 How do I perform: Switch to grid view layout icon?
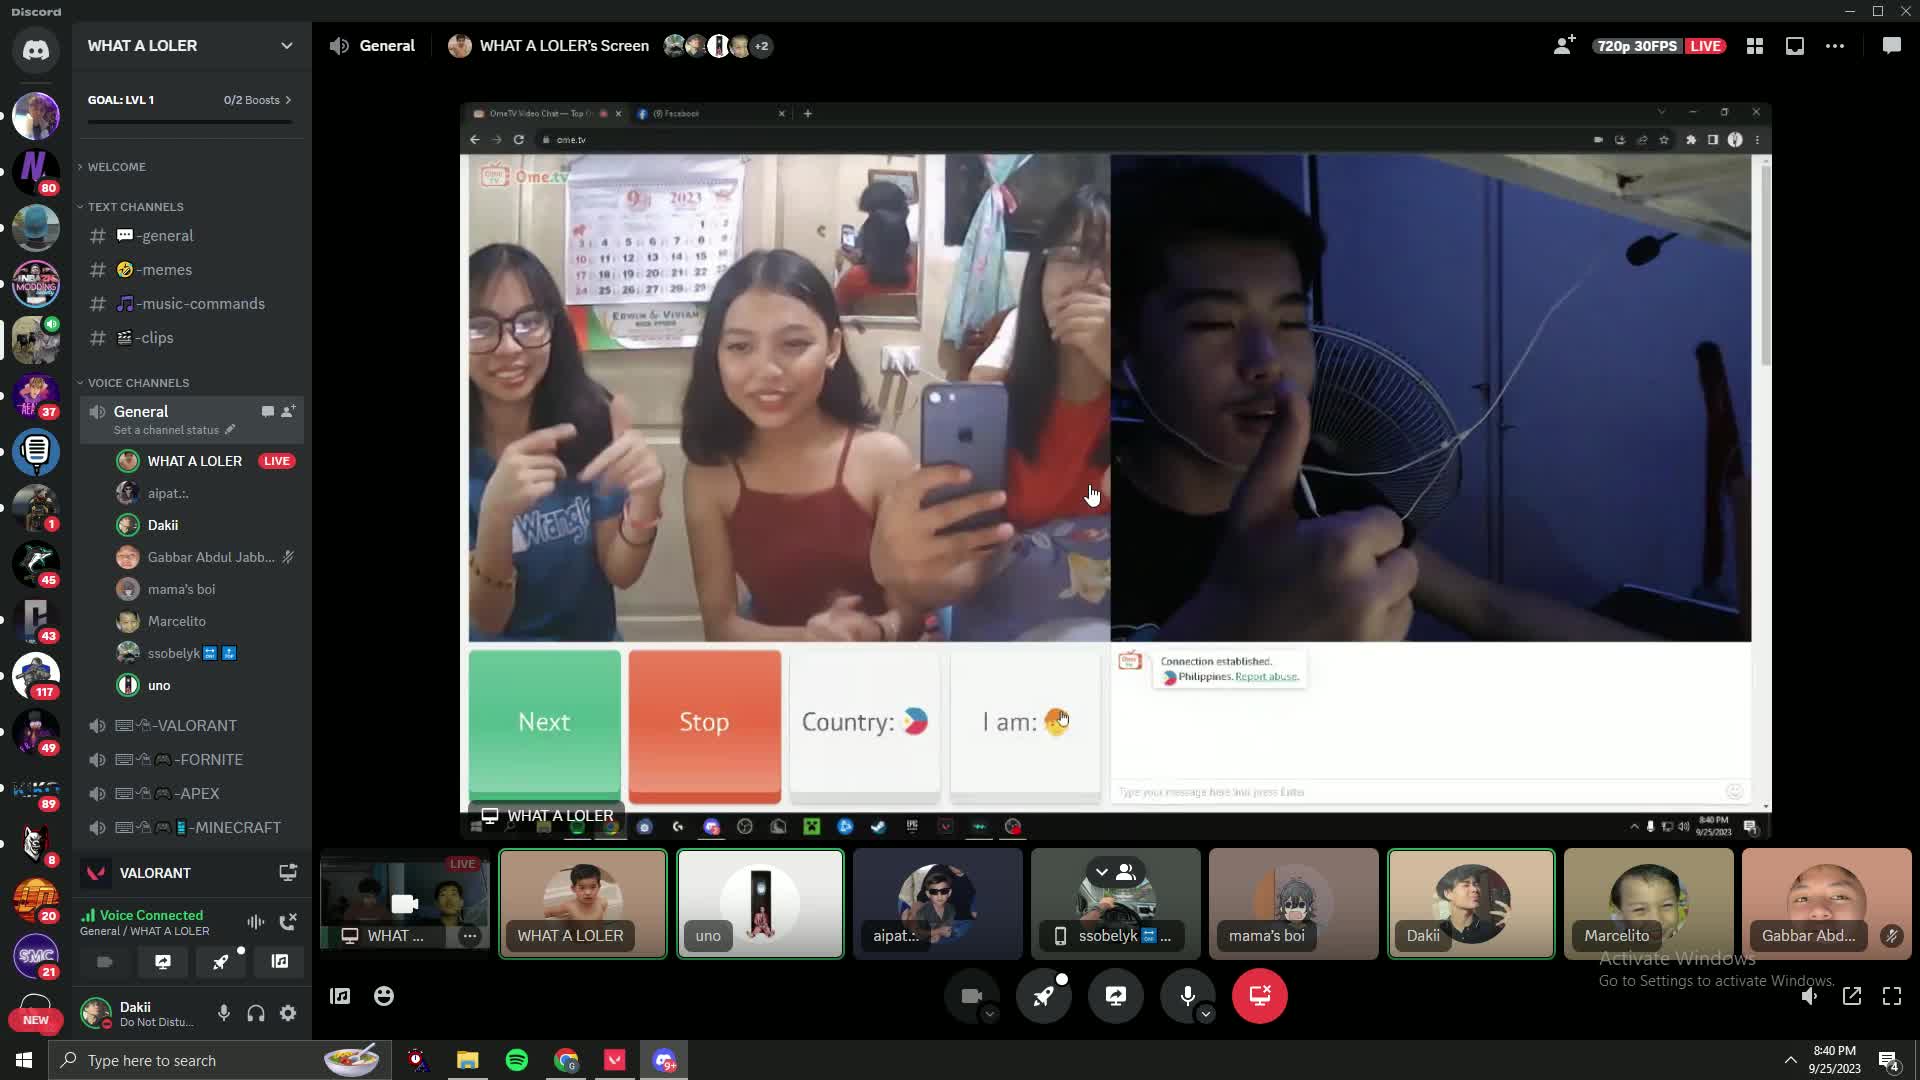(1755, 46)
